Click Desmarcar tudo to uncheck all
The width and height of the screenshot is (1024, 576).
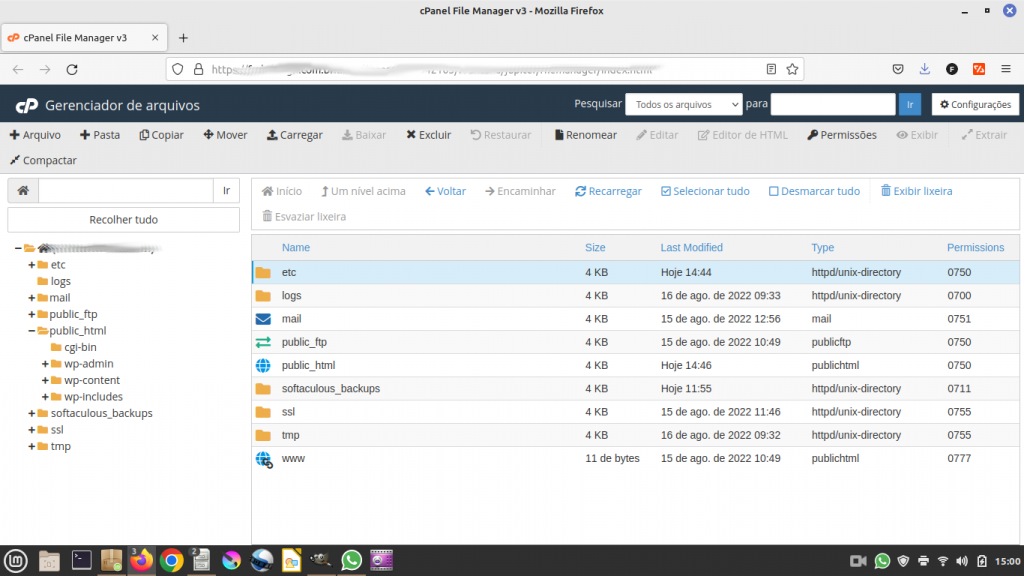813,191
